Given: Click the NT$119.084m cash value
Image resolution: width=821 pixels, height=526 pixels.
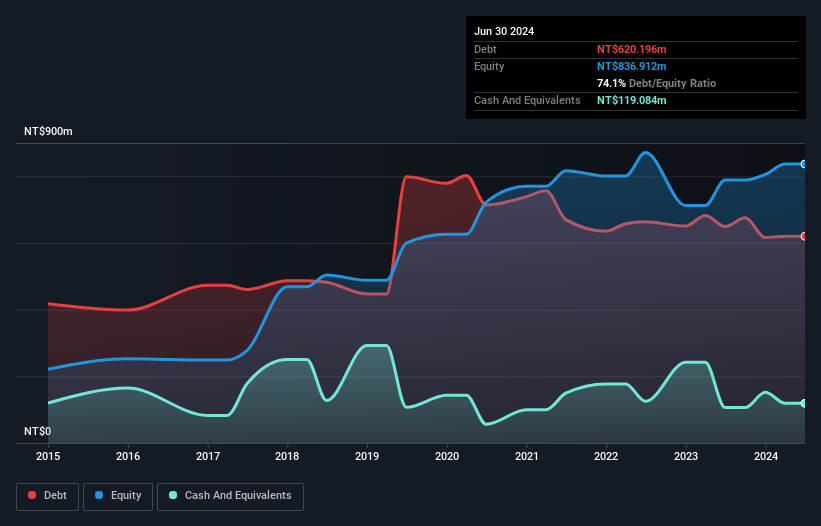Looking at the screenshot, I should pyautogui.click(x=631, y=100).
